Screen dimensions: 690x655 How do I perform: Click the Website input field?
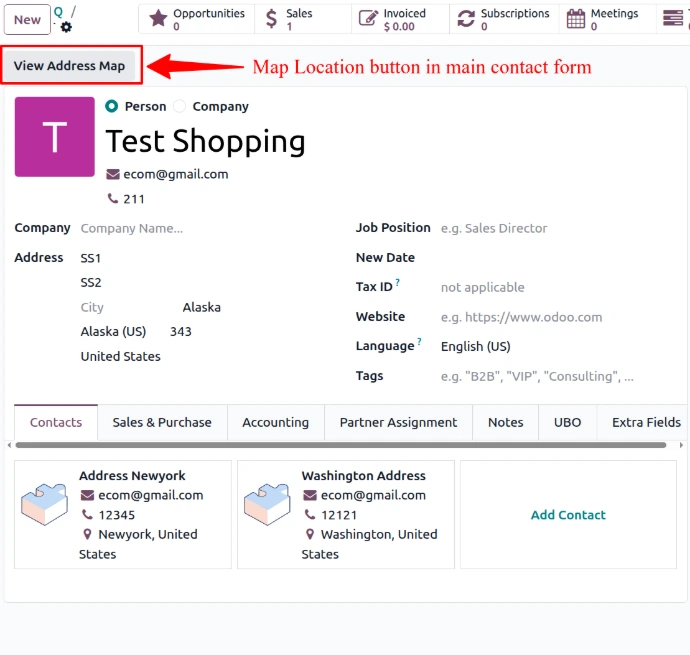(x=540, y=317)
